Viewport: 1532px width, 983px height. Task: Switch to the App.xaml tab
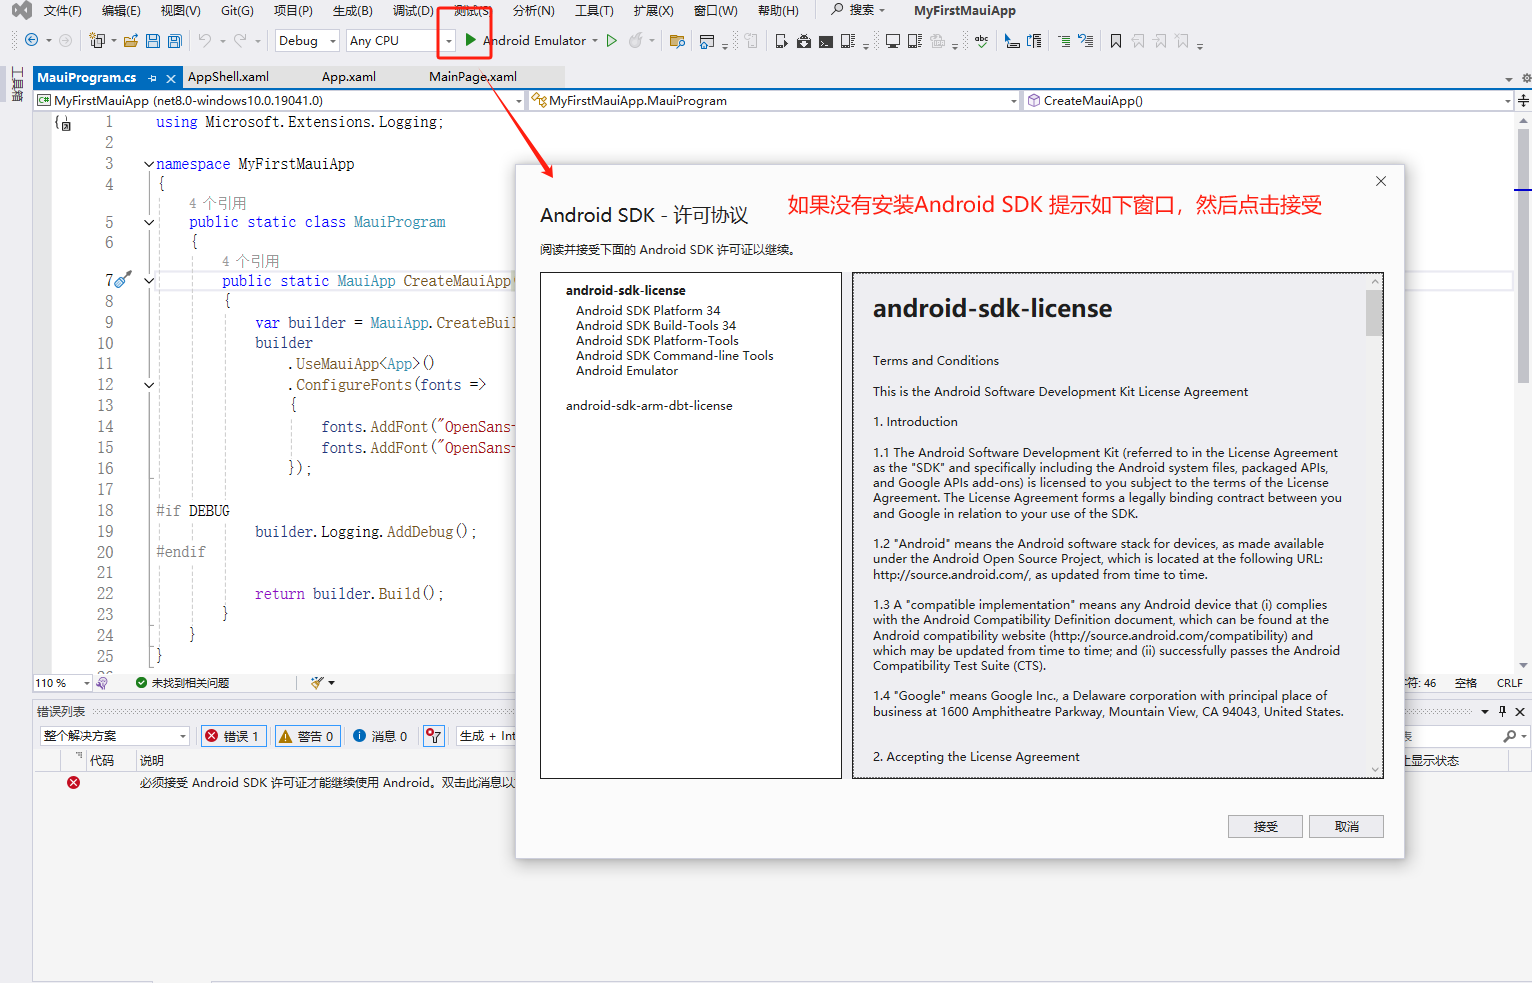point(349,77)
